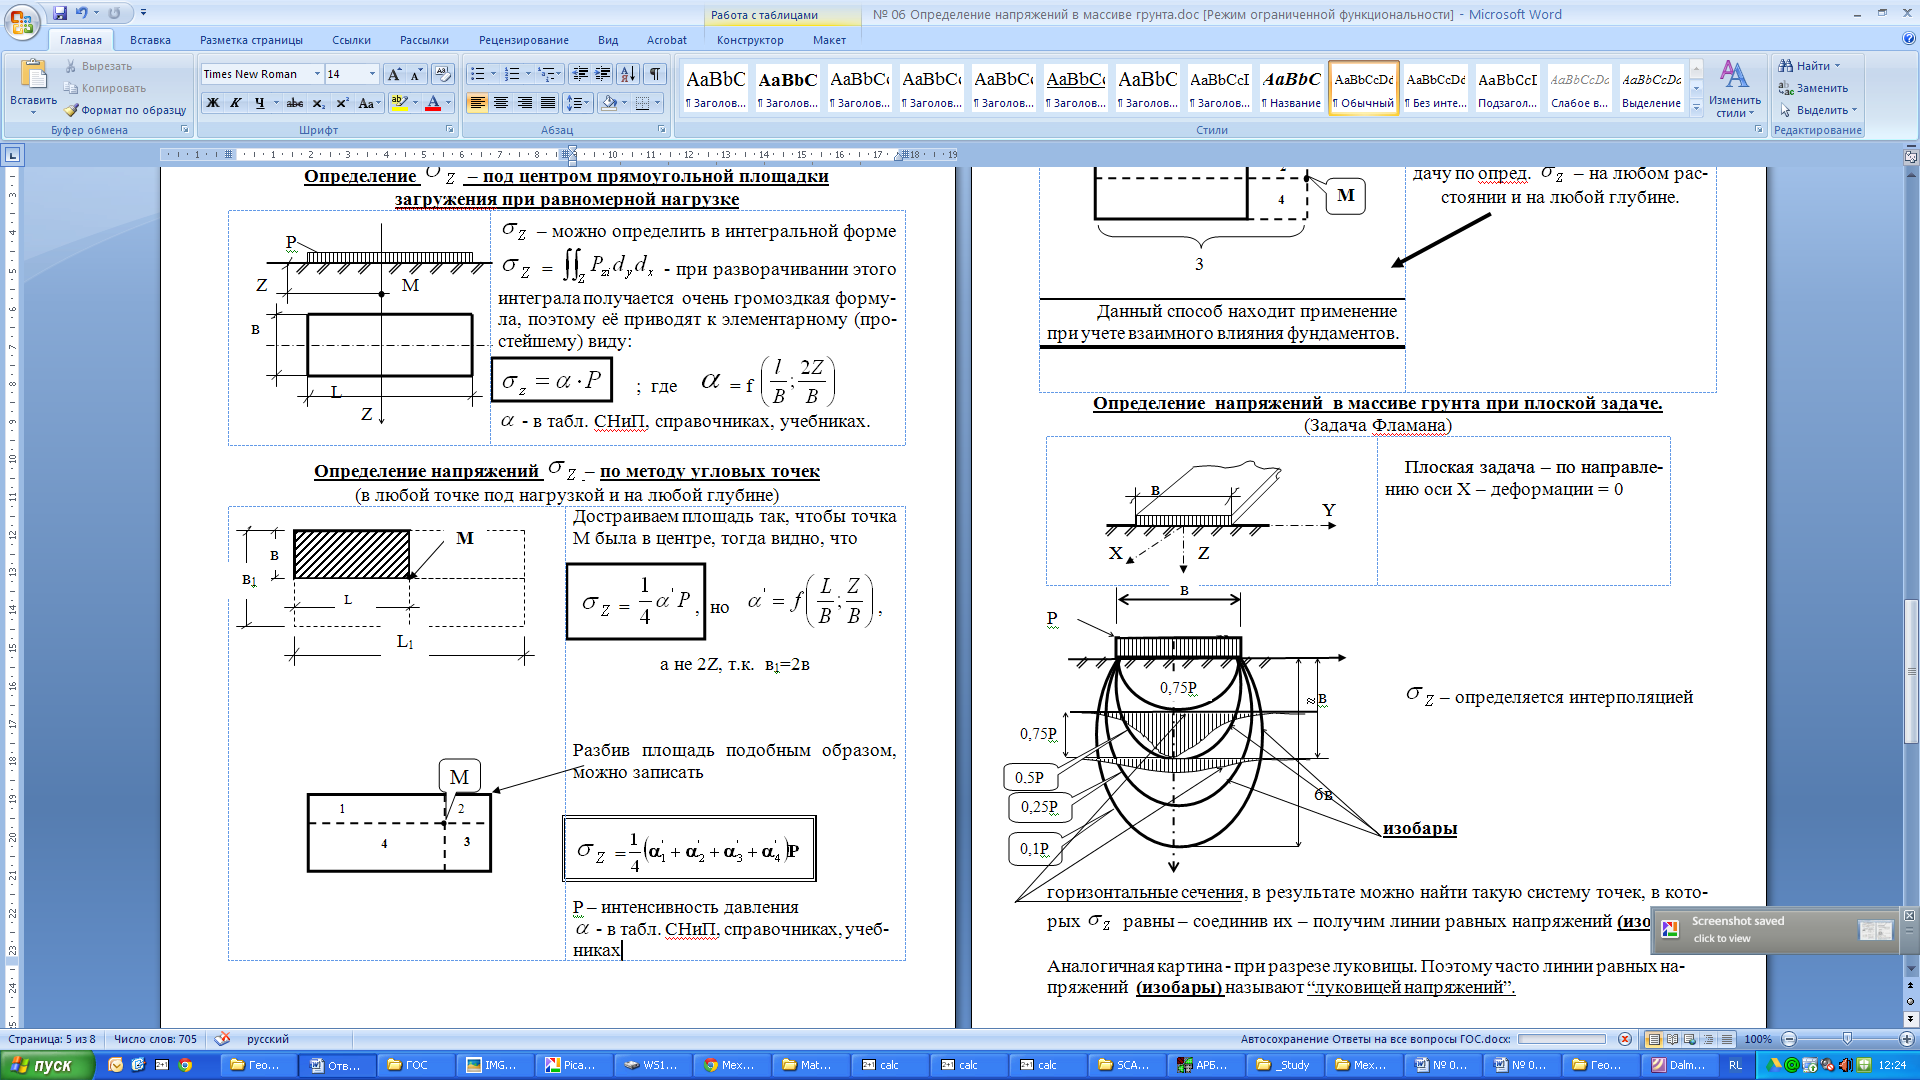This screenshot has height=1080, width=1920.
Task: Click word count in status bar
Action: click(x=155, y=1039)
